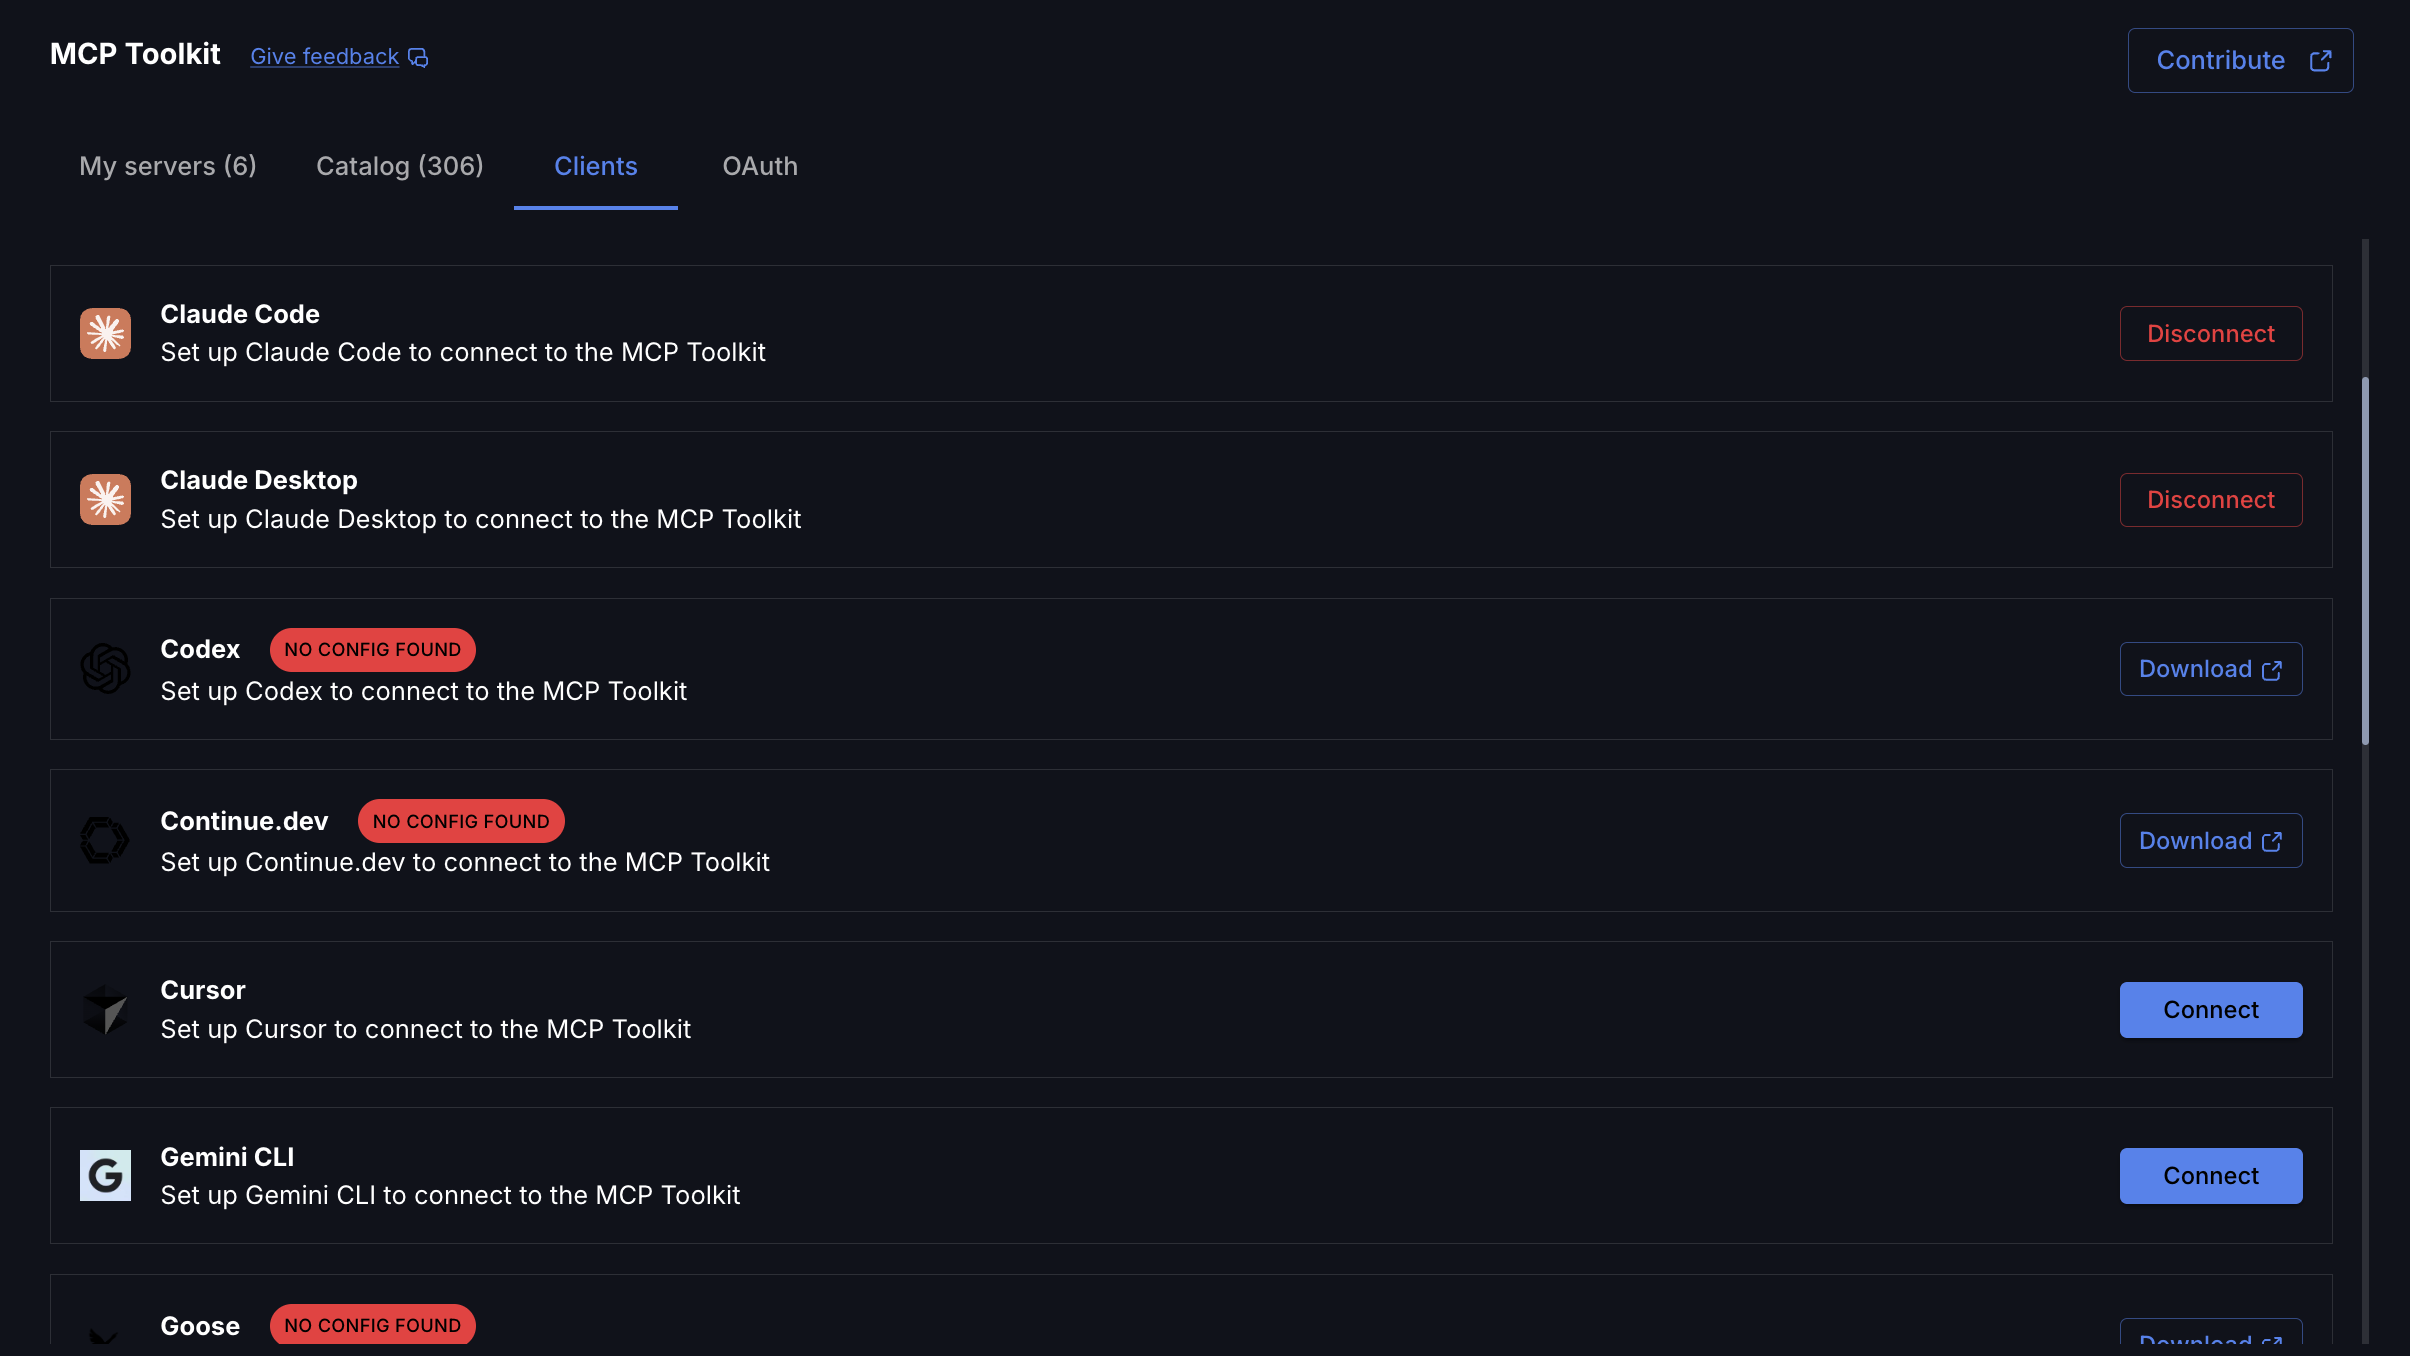This screenshot has width=2410, height=1356.
Task: Disconnect Claude Code from MCP Toolkit
Action: [x=2210, y=333]
